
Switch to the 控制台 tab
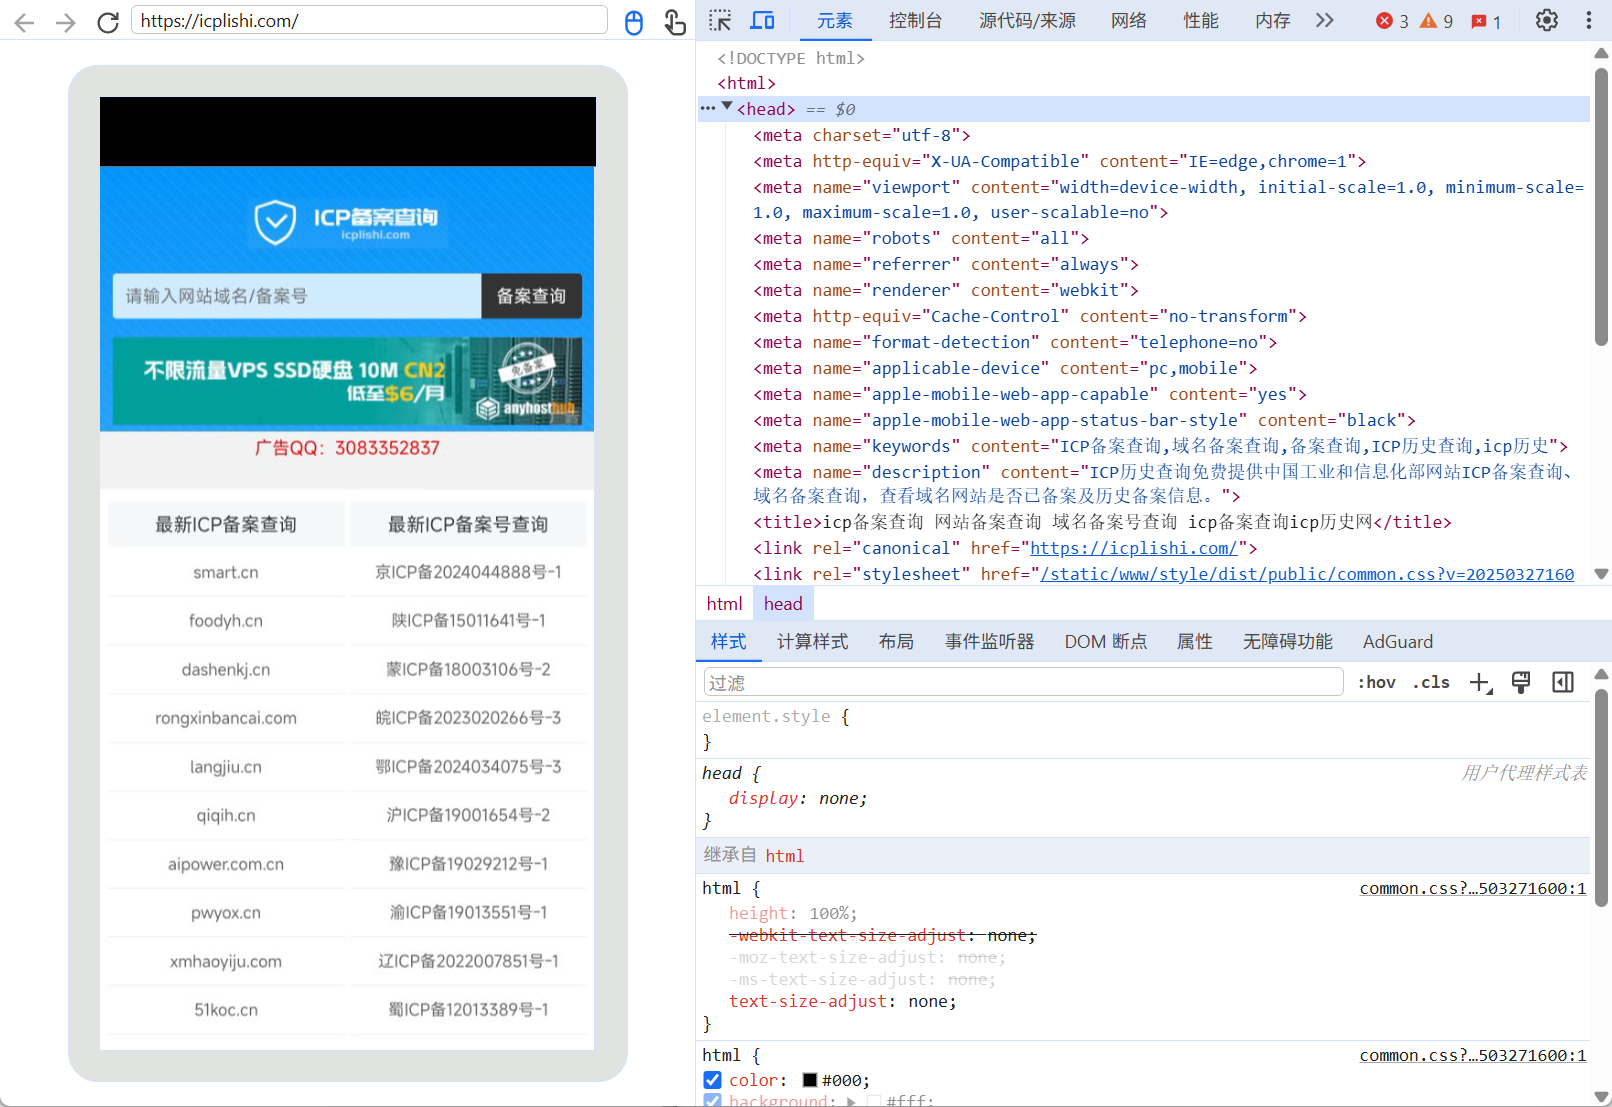(915, 21)
